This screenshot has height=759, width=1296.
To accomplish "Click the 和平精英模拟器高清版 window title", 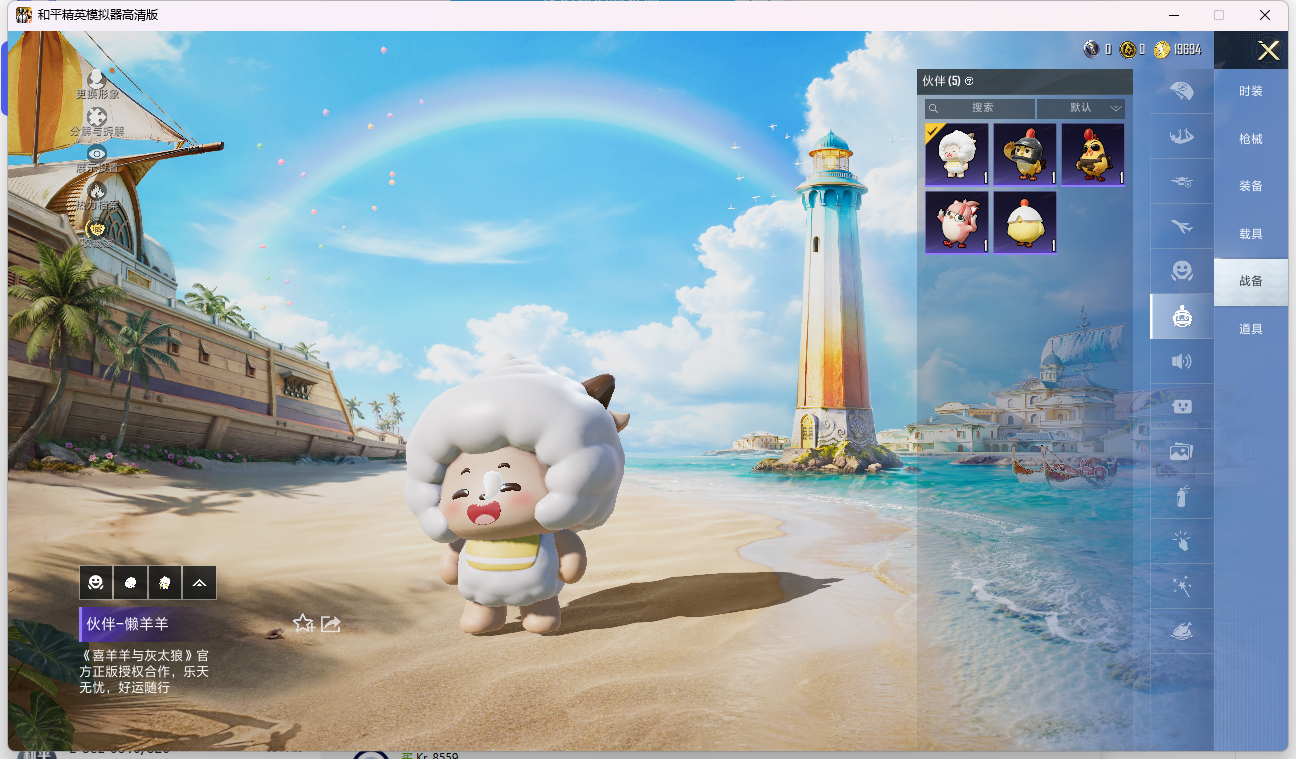I will [98, 15].
